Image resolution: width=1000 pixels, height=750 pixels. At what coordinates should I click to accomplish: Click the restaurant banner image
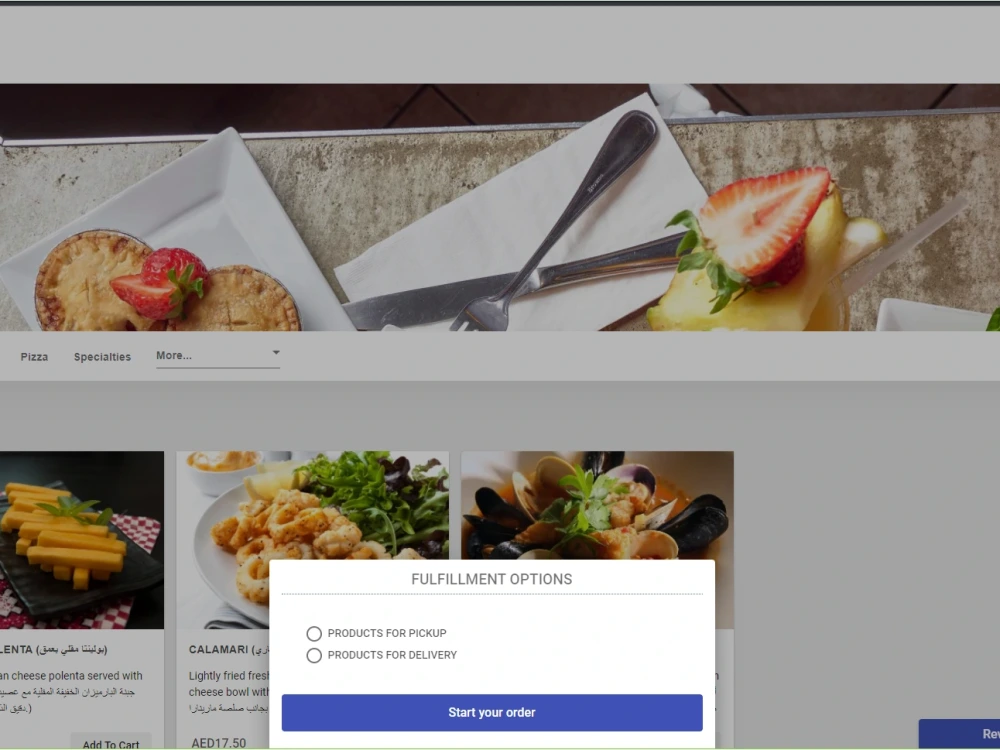[x=500, y=207]
